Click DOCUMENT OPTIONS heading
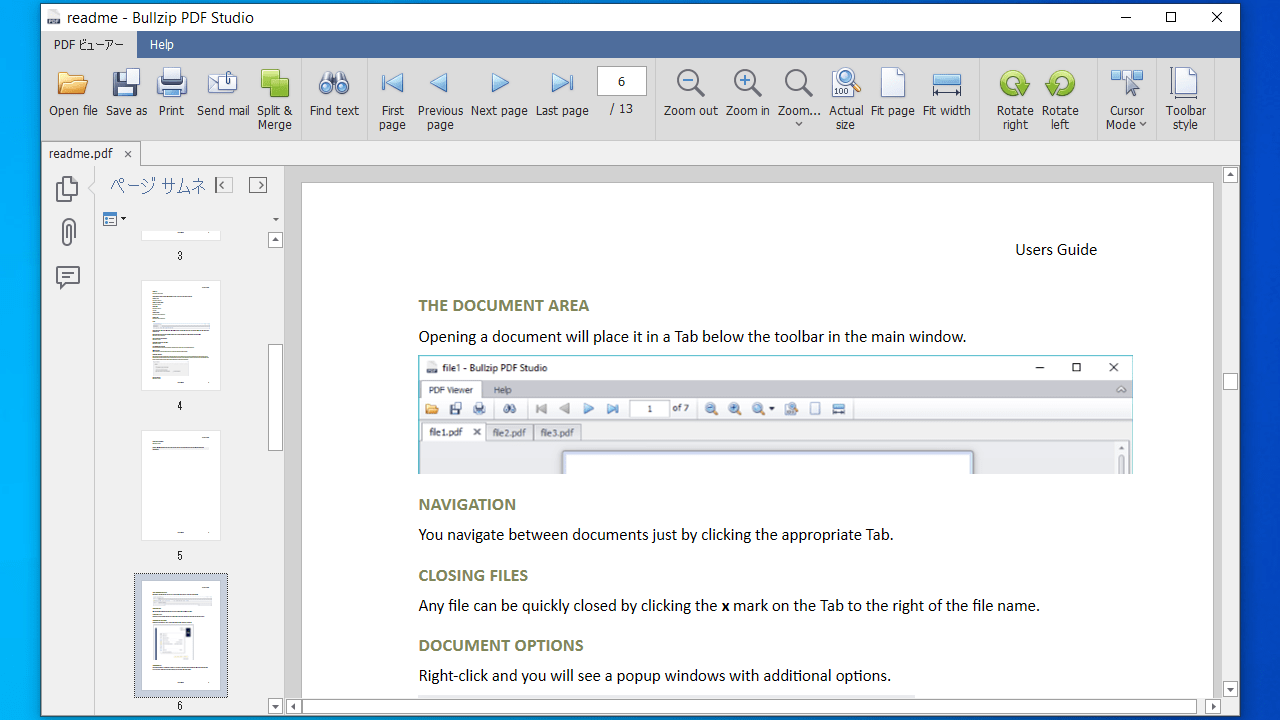This screenshot has height=720, width=1280. (501, 645)
